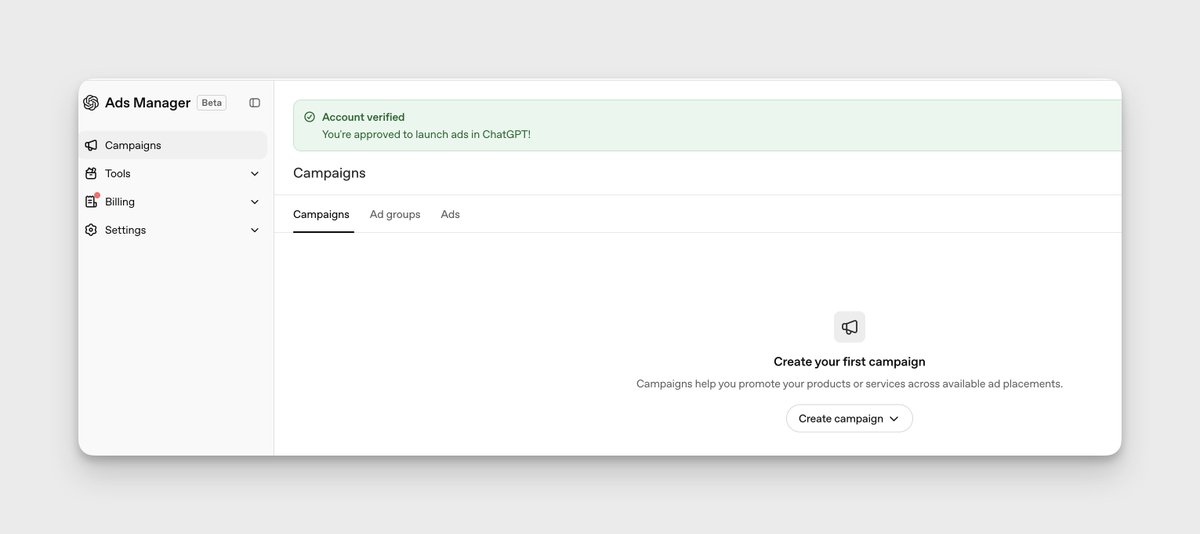Screen dimensions: 1200x534
Task: Collapse sidebar using the panel toggle icon
Action: [255, 103]
